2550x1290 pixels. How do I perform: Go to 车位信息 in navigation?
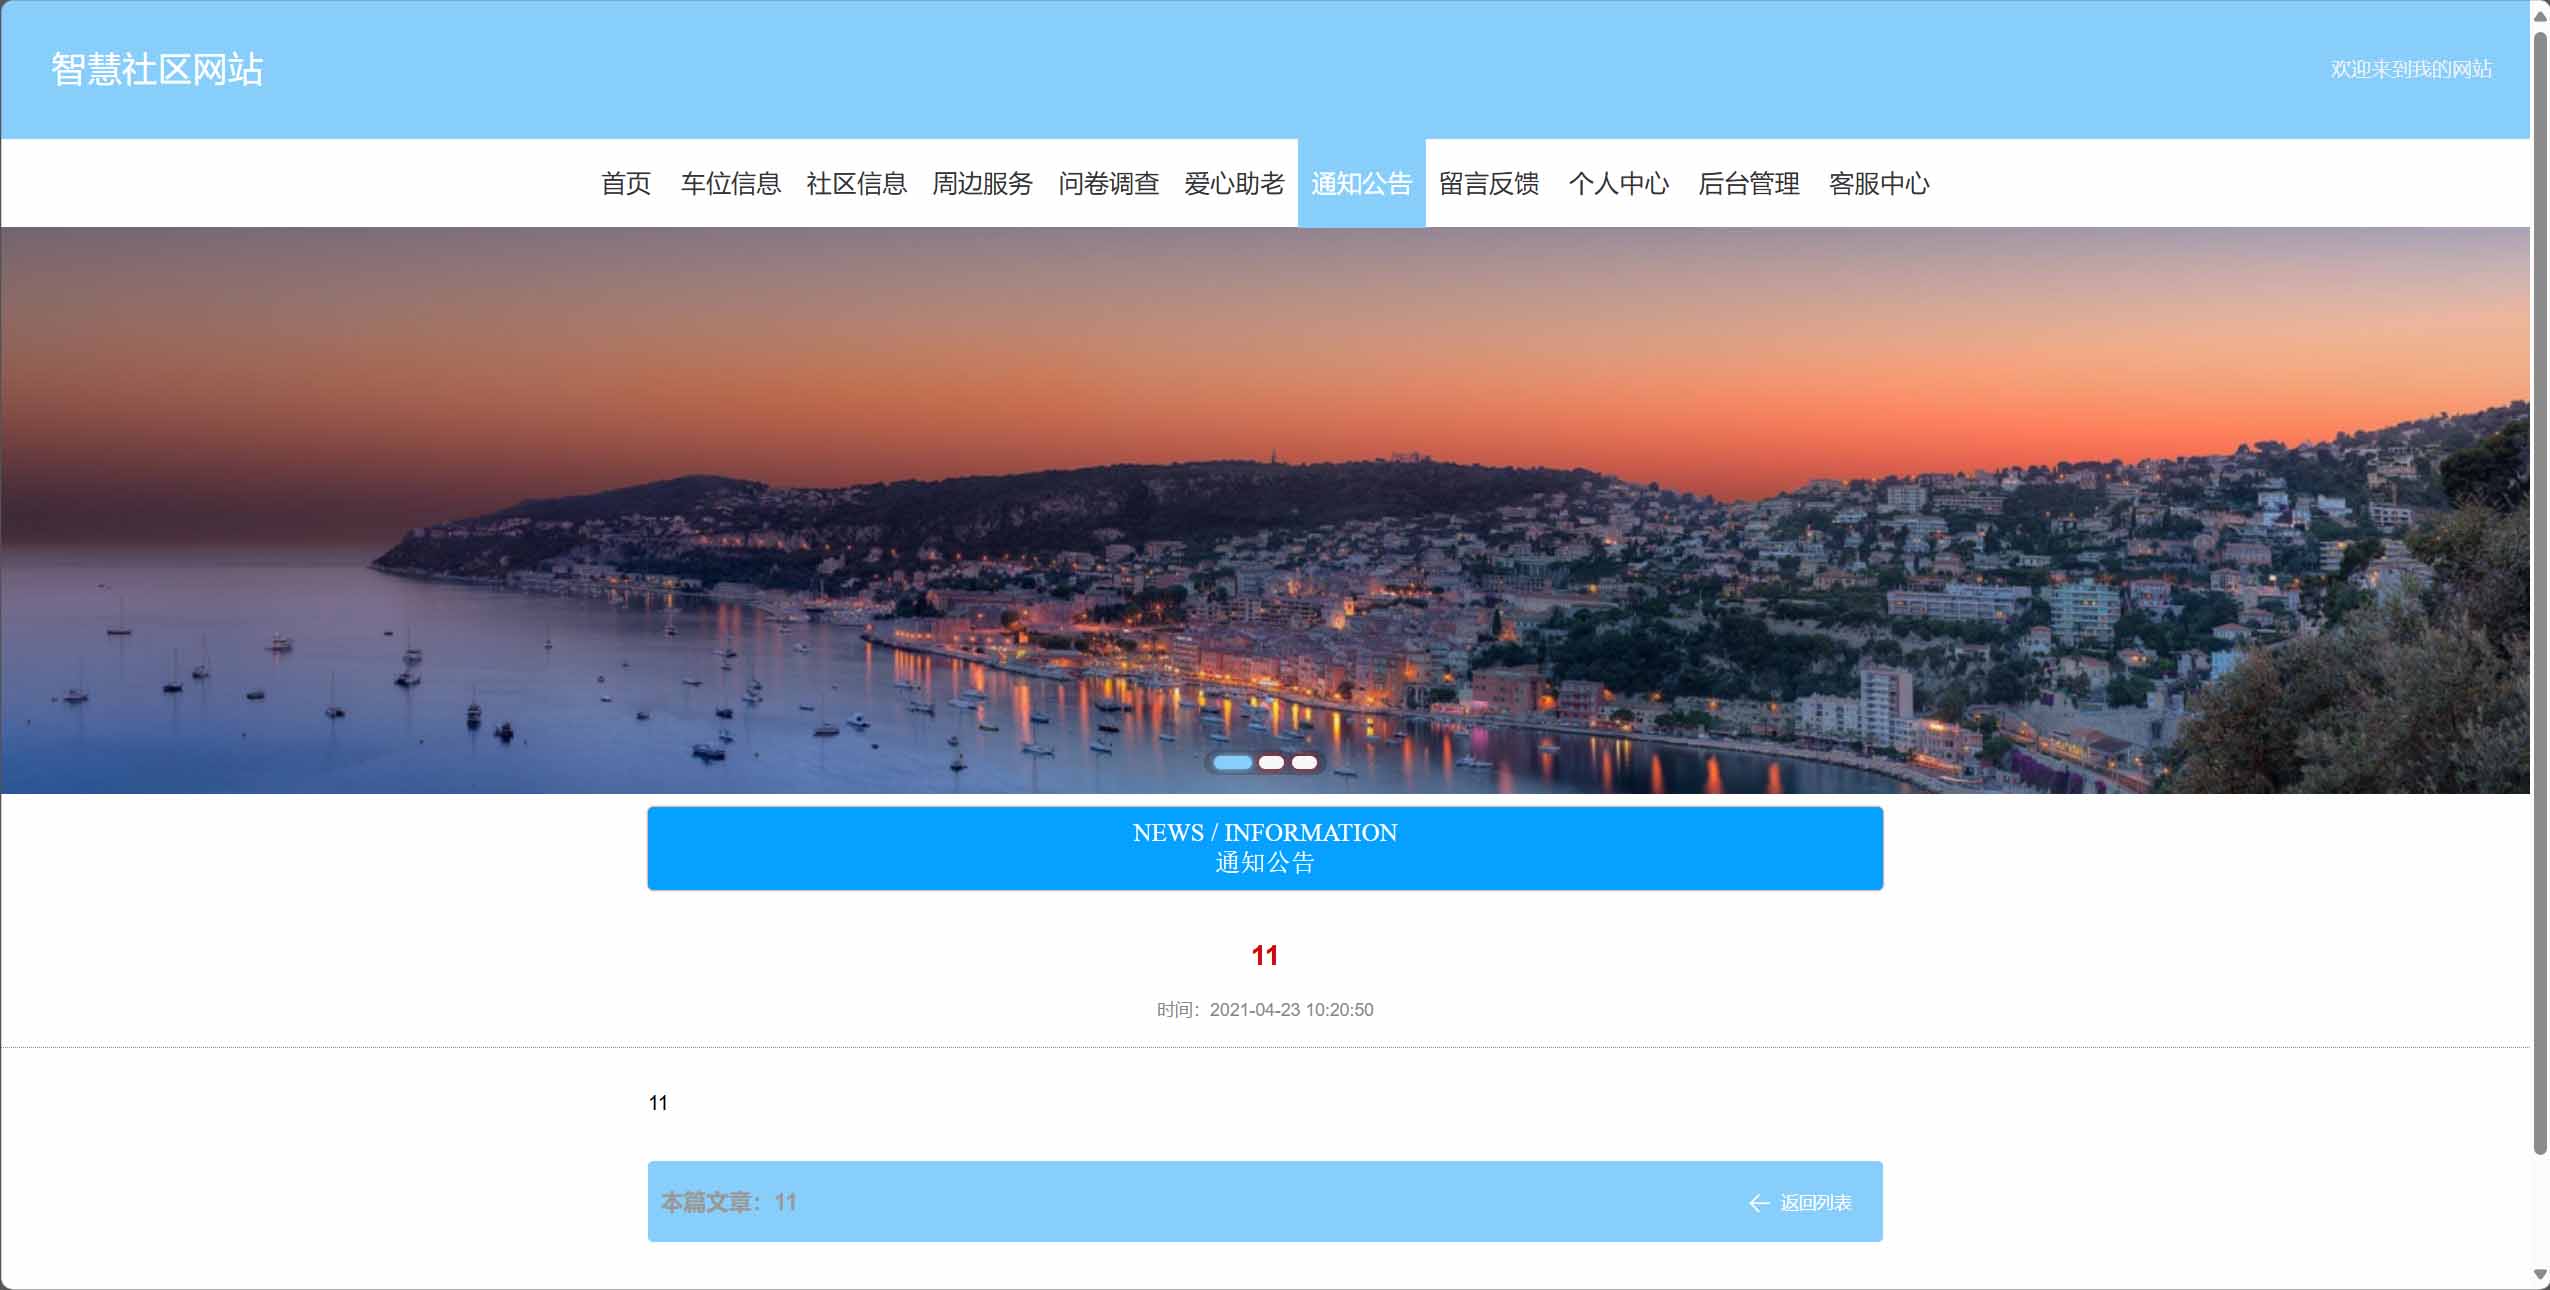tap(730, 183)
